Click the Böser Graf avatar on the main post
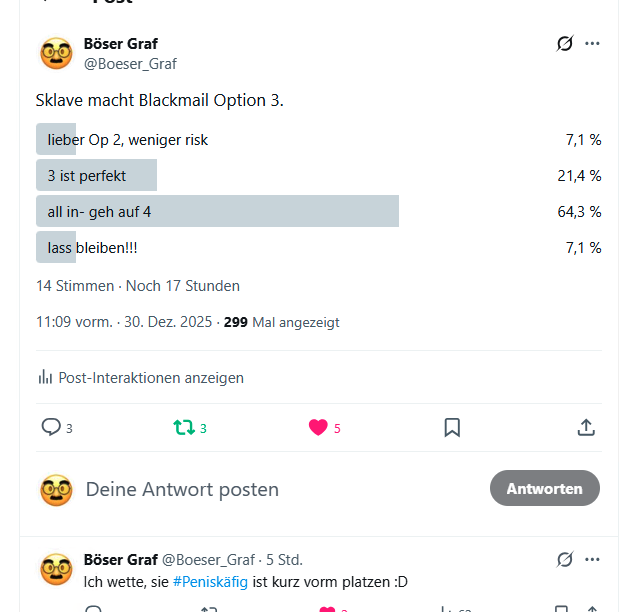The height and width of the screenshot is (612, 635). point(57,53)
